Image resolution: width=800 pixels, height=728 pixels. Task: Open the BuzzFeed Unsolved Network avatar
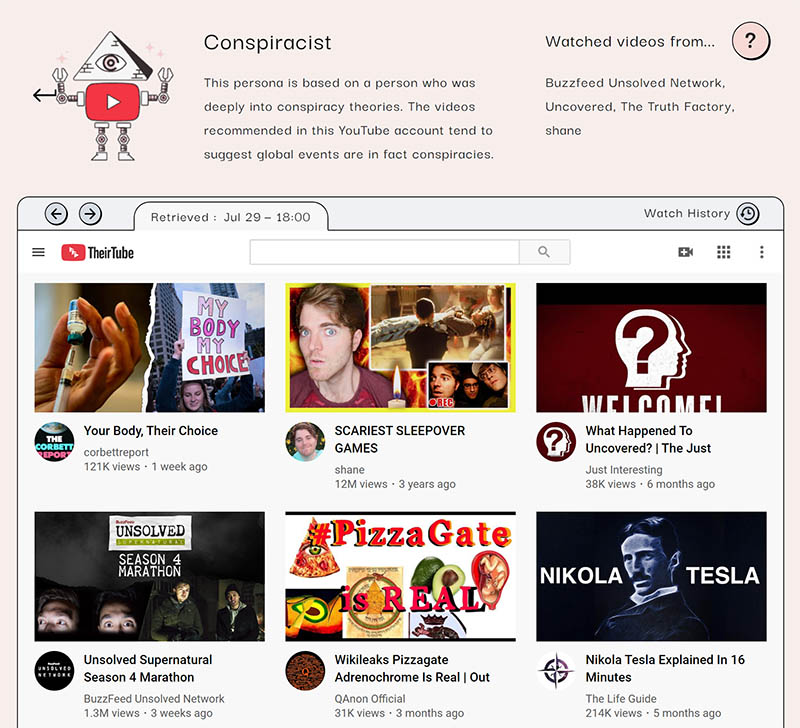point(54,671)
